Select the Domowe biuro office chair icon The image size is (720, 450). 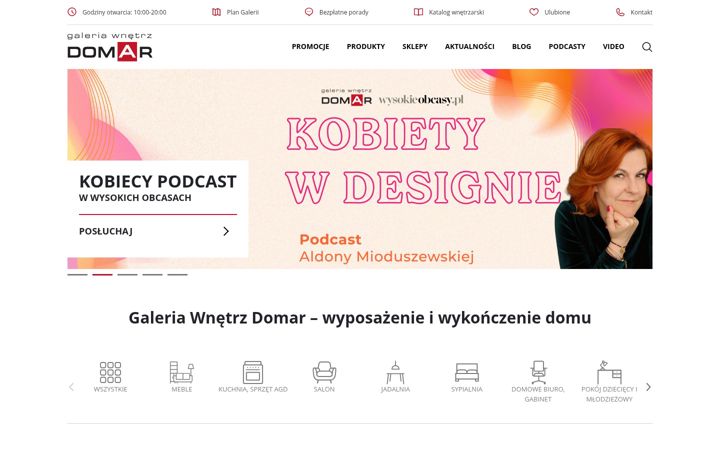(x=538, y=372)
